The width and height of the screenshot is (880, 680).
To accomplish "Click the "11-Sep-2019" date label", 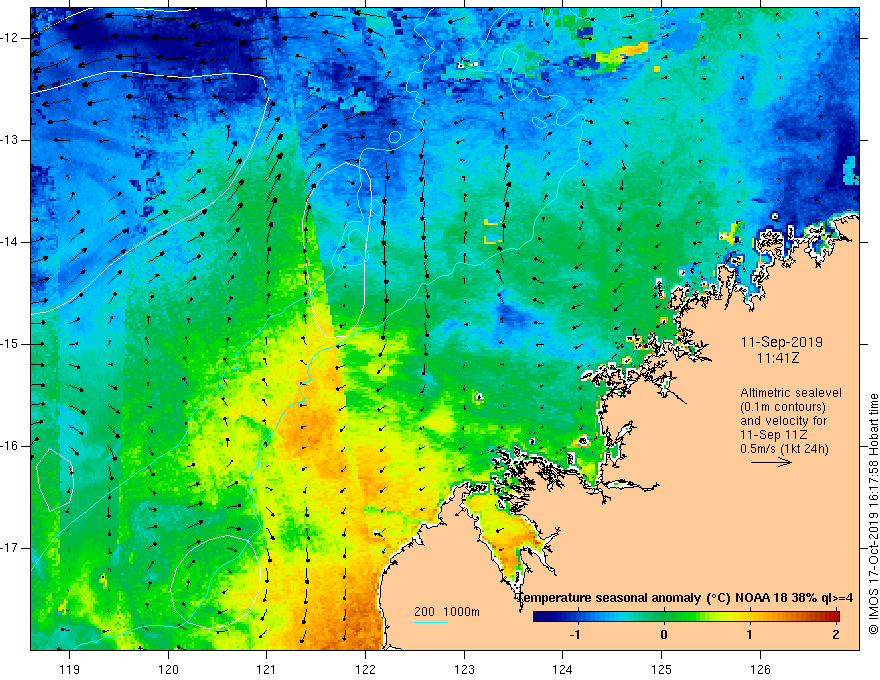I will click(x=781, y=342).
